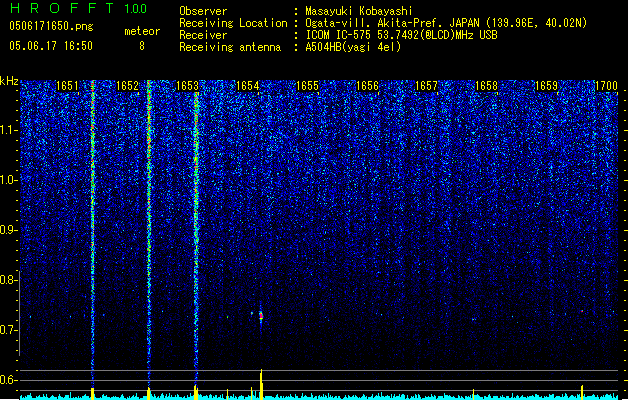Click the HROFFT 1.0.0 title text
This screenshot has height=400, width=629.
click(x=78, y=8)
